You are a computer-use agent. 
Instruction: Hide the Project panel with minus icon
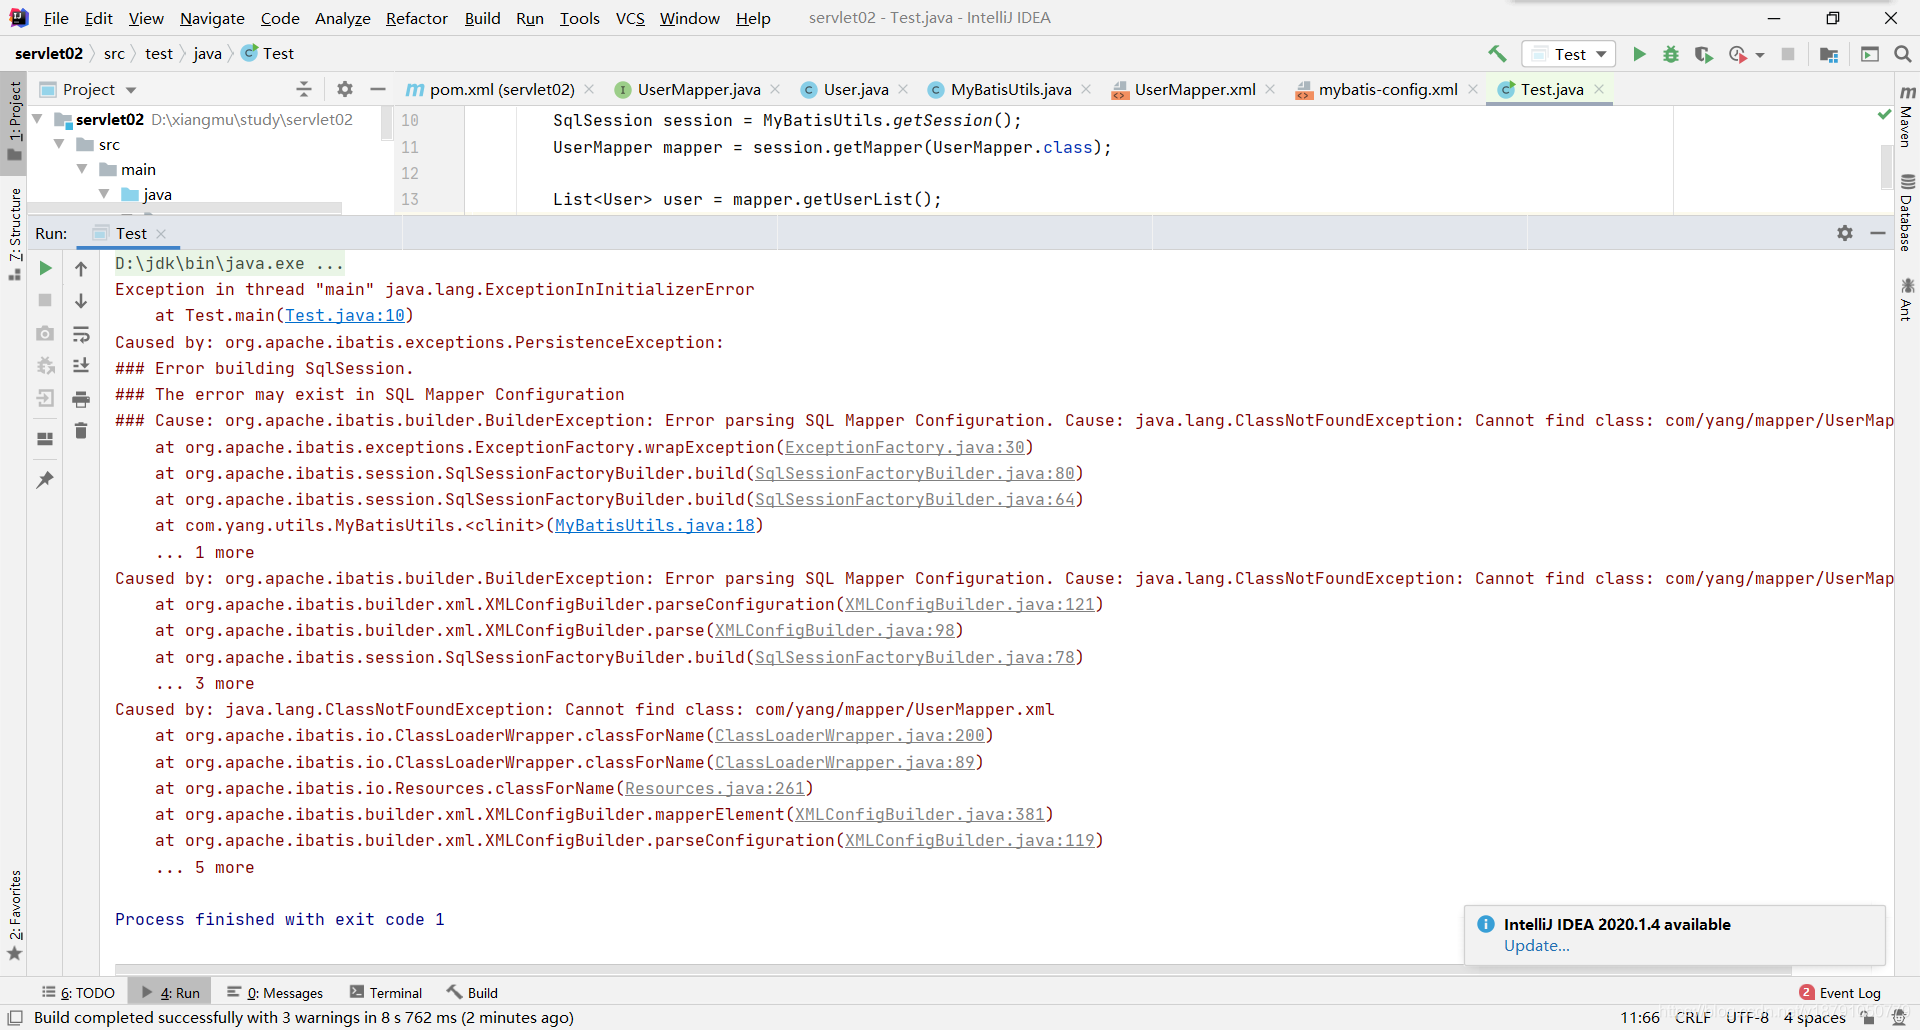coord(378,89)
